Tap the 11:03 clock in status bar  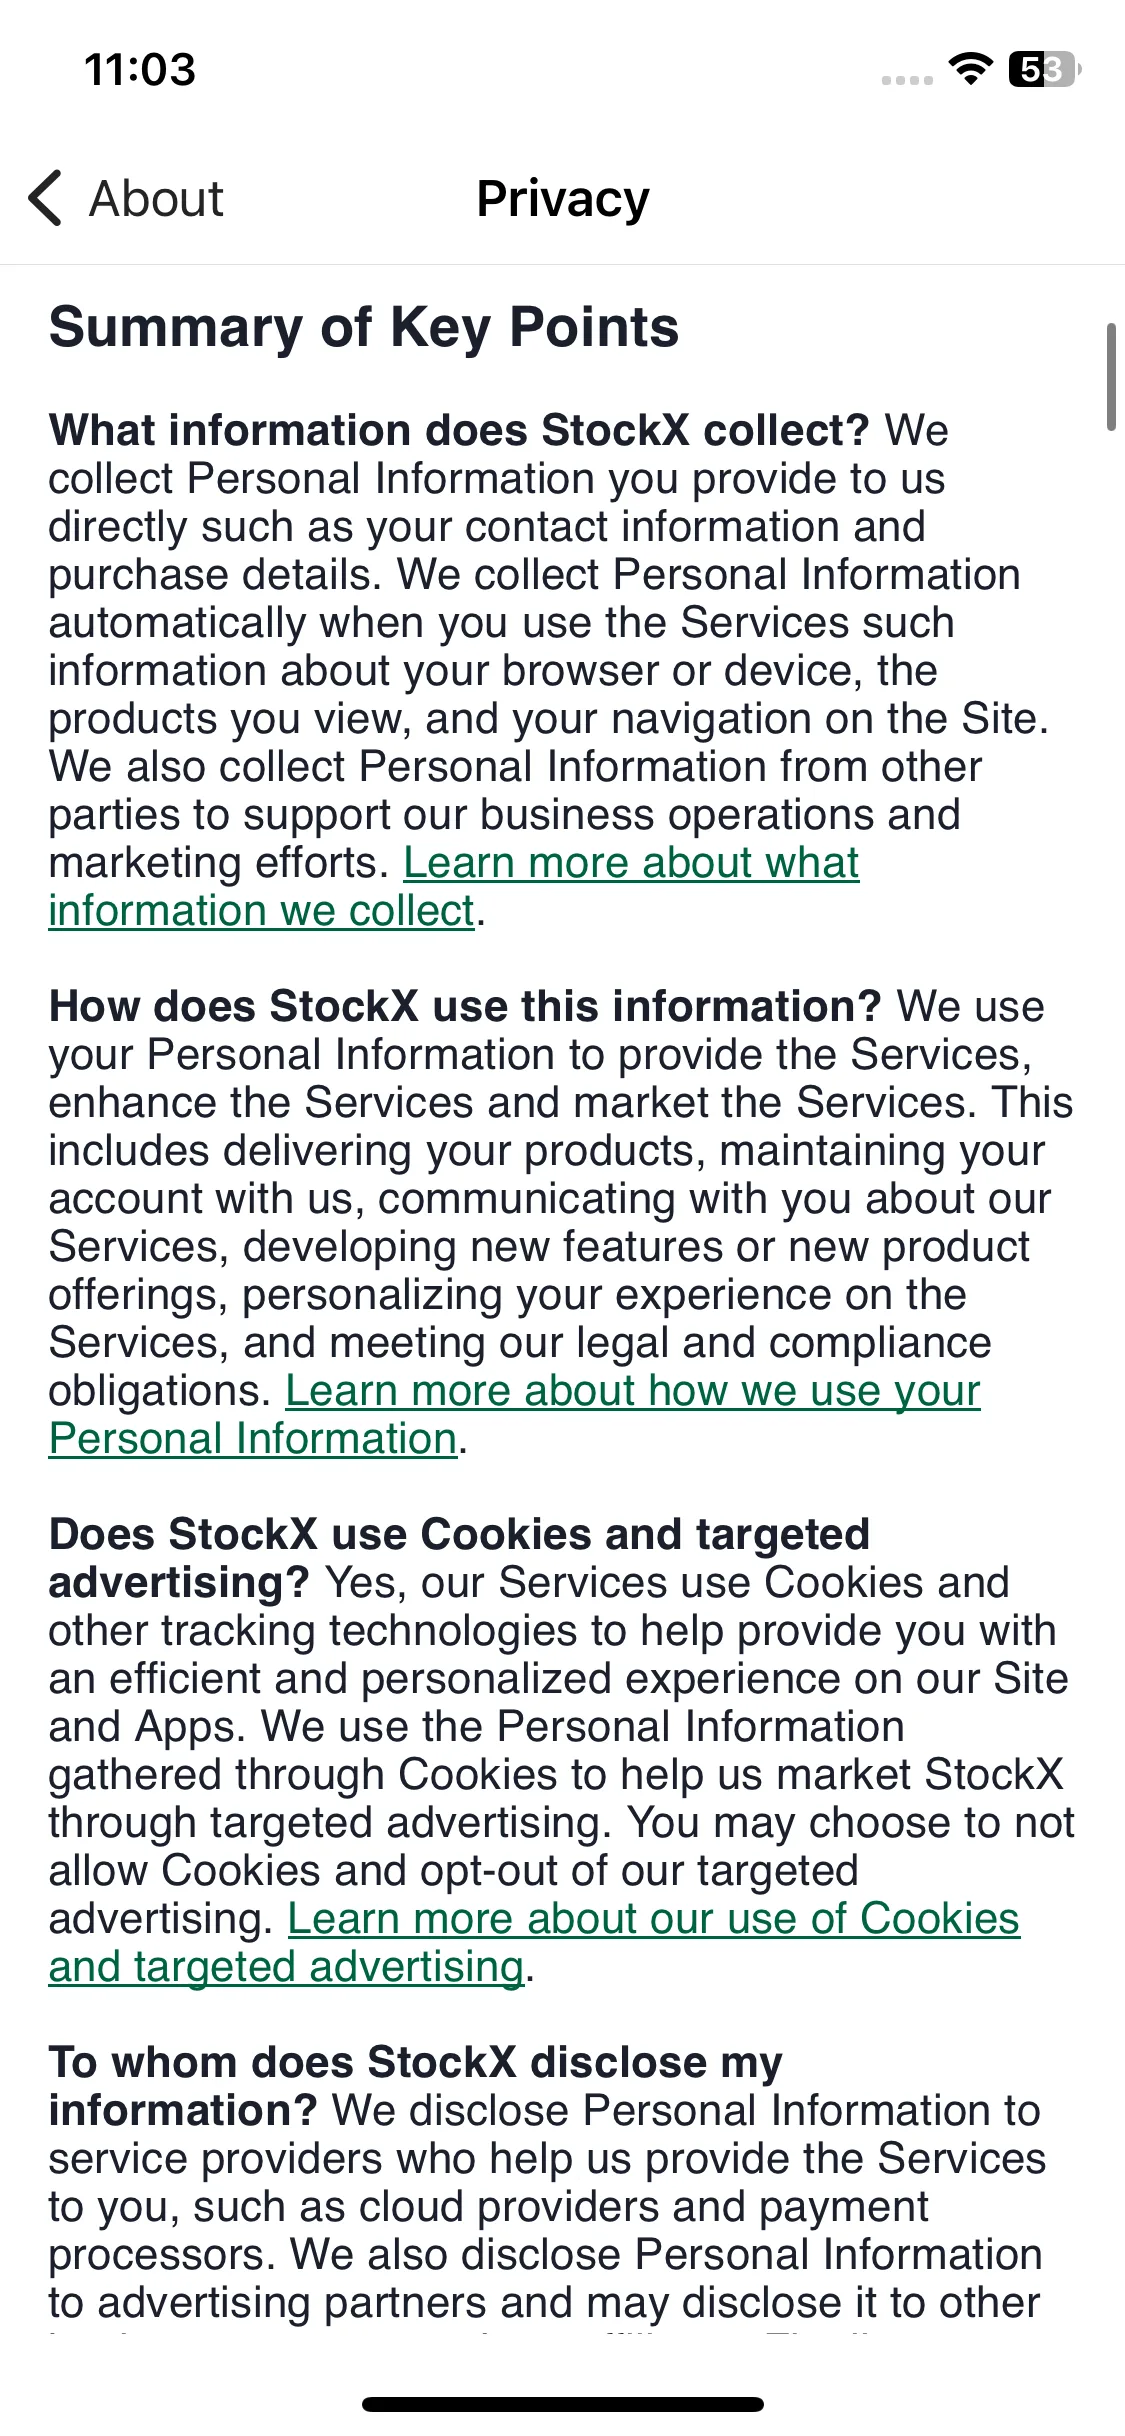[140, 70]
